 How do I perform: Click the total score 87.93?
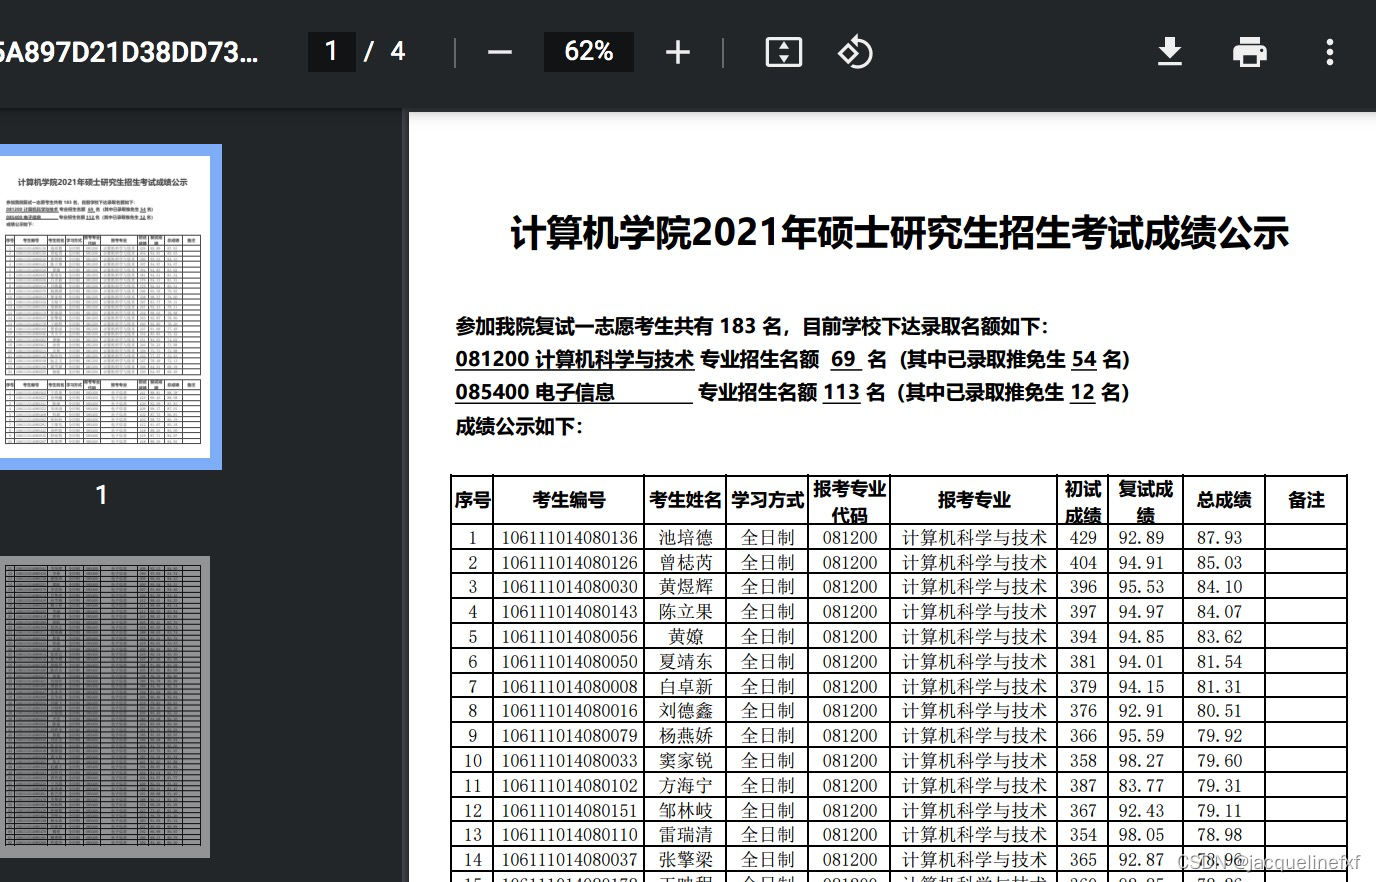[1220, 538]
